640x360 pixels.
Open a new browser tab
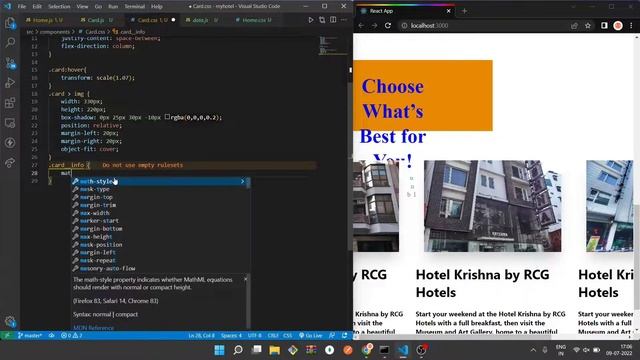click(464, 11)
